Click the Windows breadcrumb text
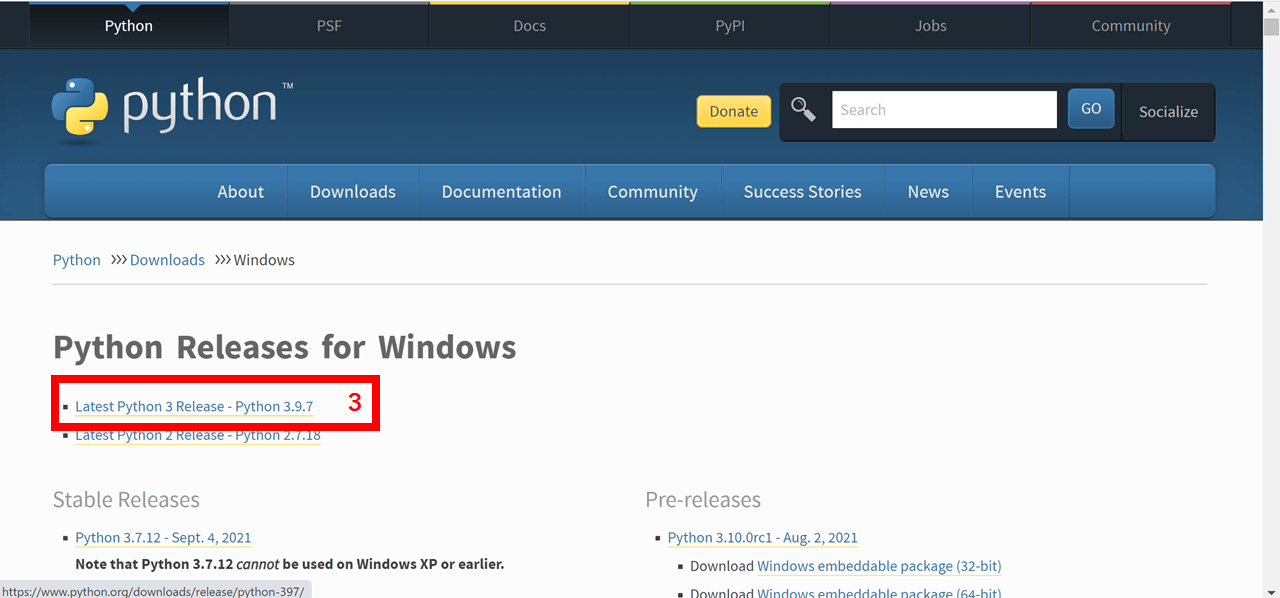The width and height of the screenshot is (1280, 598). click(264, 260)
